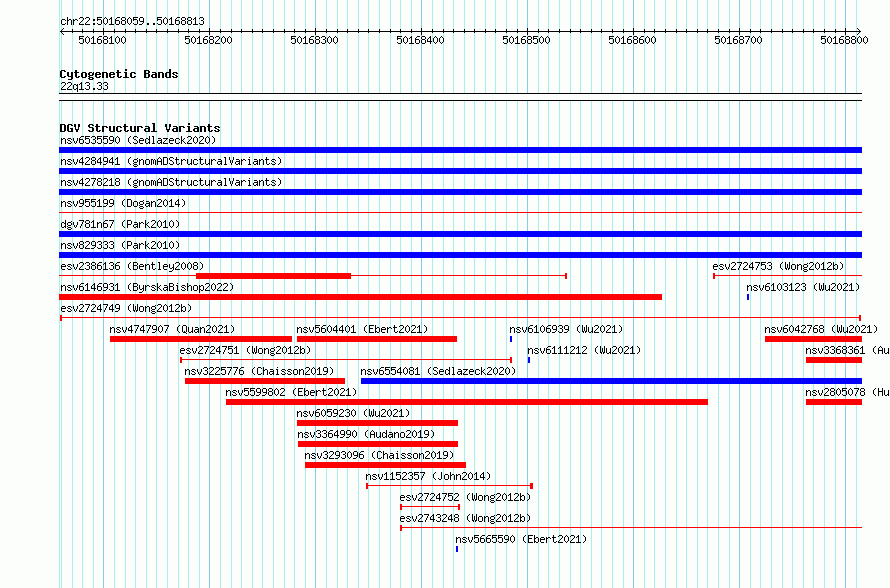The image size is (890, 588).
Task: Click nsv6042768 (Wu2021) label
Action: [x=821, y=329]
